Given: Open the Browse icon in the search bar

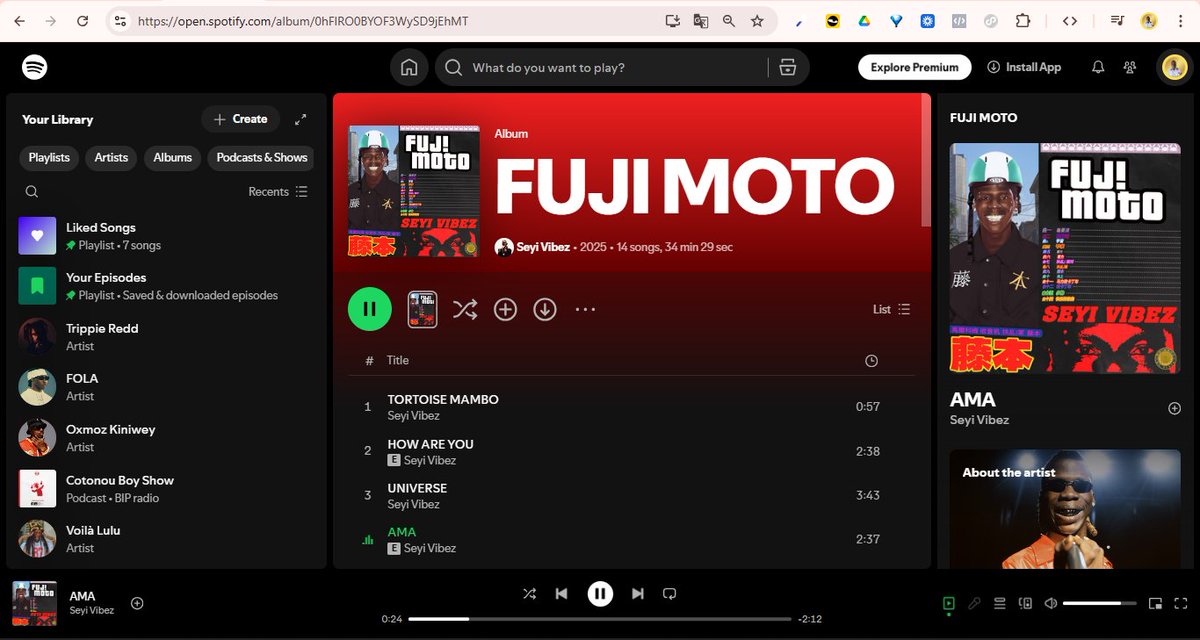Looking at the screenshot, I should [x=787, y=67].
